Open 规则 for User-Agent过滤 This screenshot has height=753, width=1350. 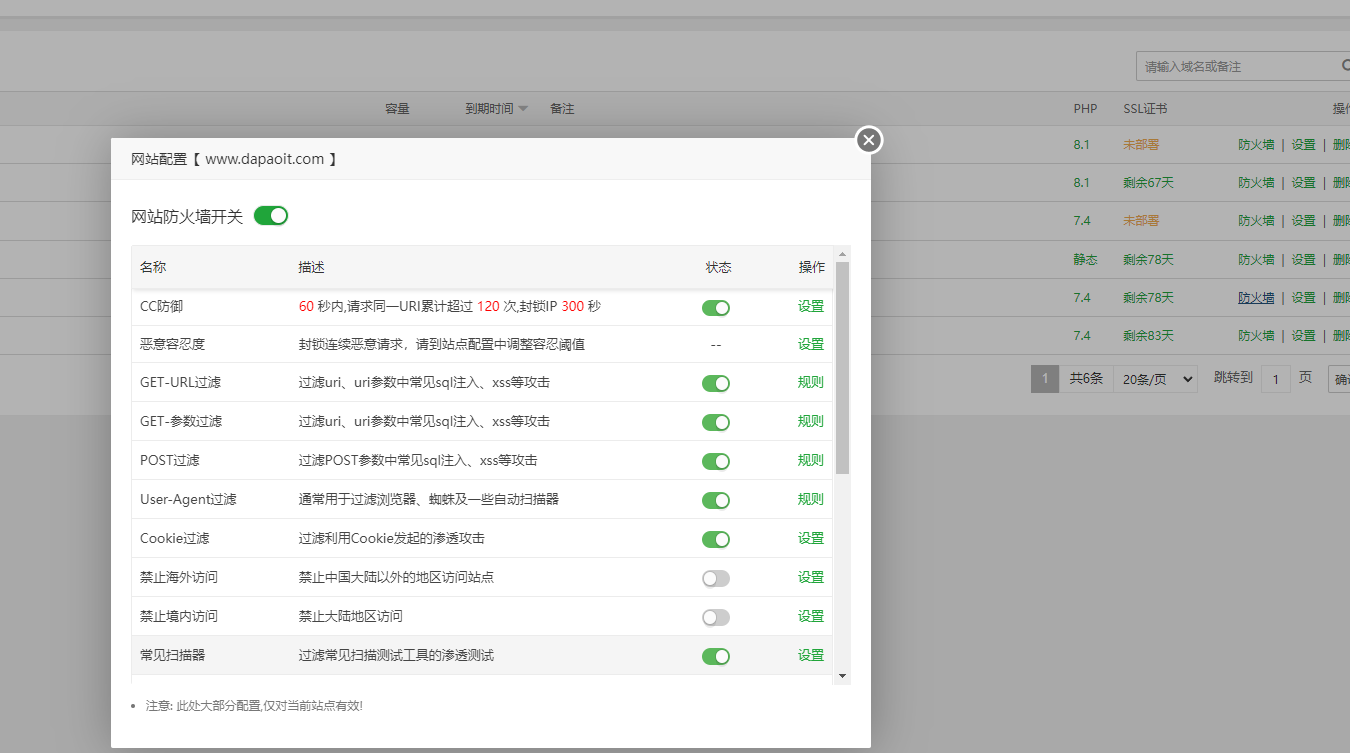pos(811,499)
